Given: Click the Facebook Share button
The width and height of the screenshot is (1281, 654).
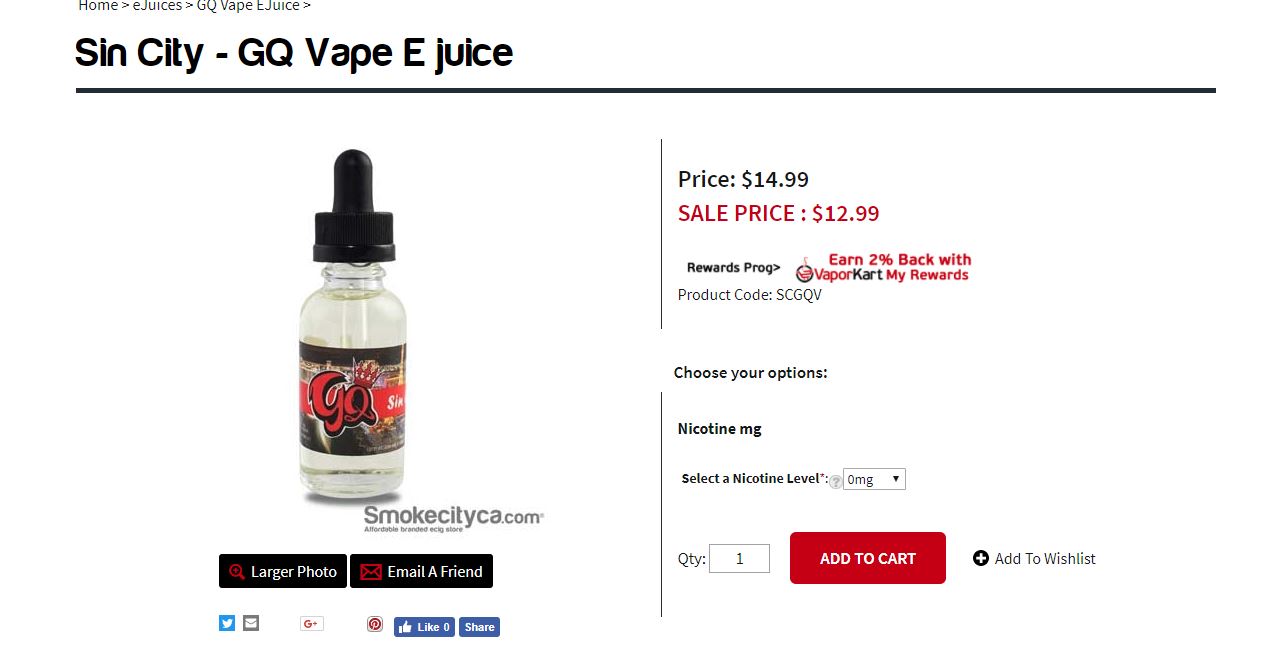Looking at the screenshot, I should [x=479, y=627].
